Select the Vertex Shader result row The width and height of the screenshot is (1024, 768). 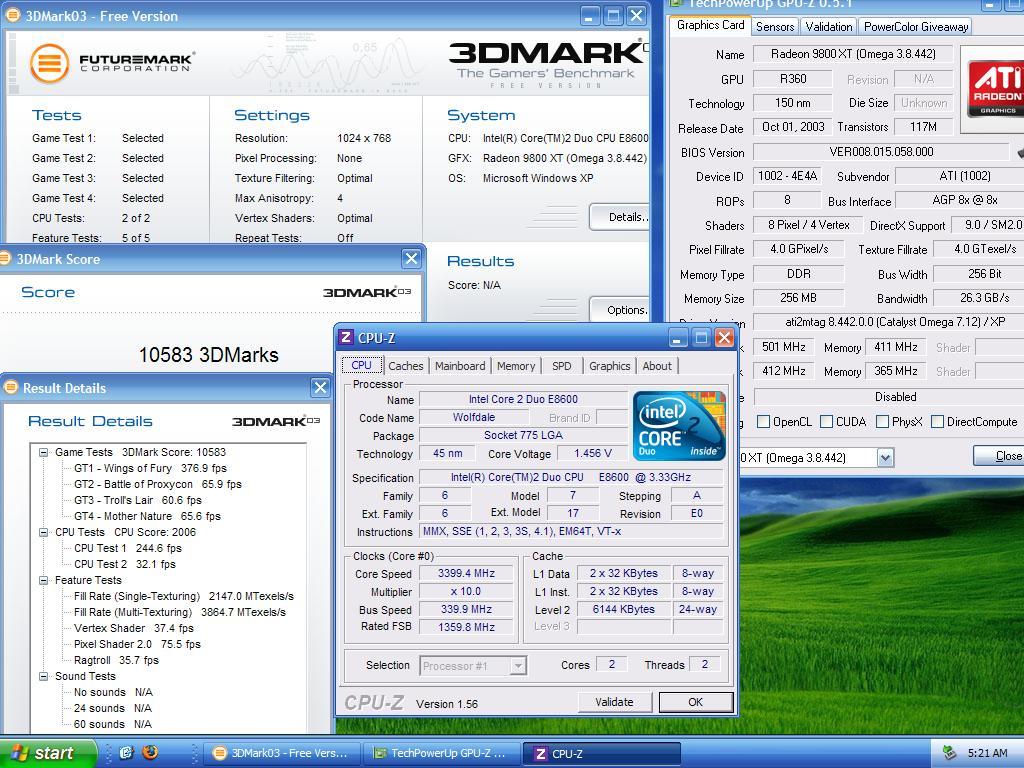tap(134, 628)
